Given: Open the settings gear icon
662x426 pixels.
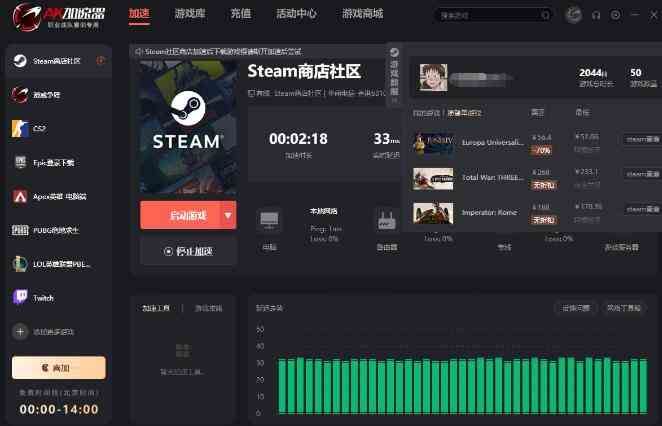Looking at the screenshot, I should point(616,16).
